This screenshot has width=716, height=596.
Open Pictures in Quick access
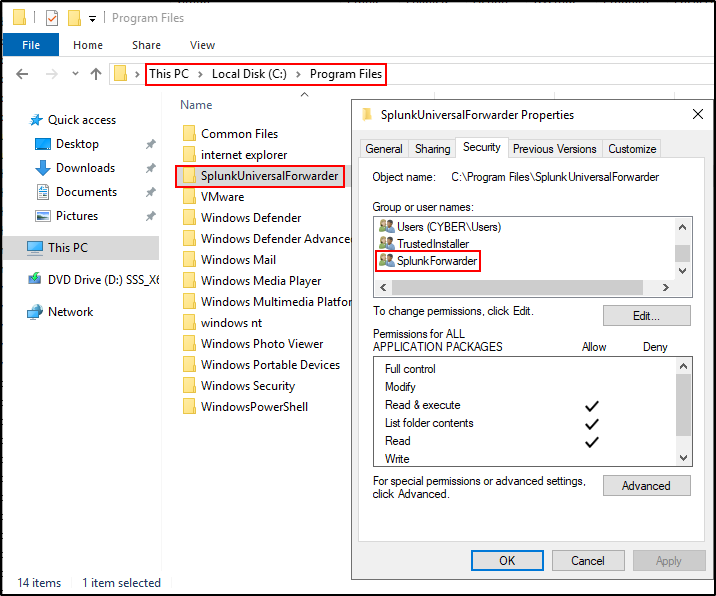click(x=77, y=216)
